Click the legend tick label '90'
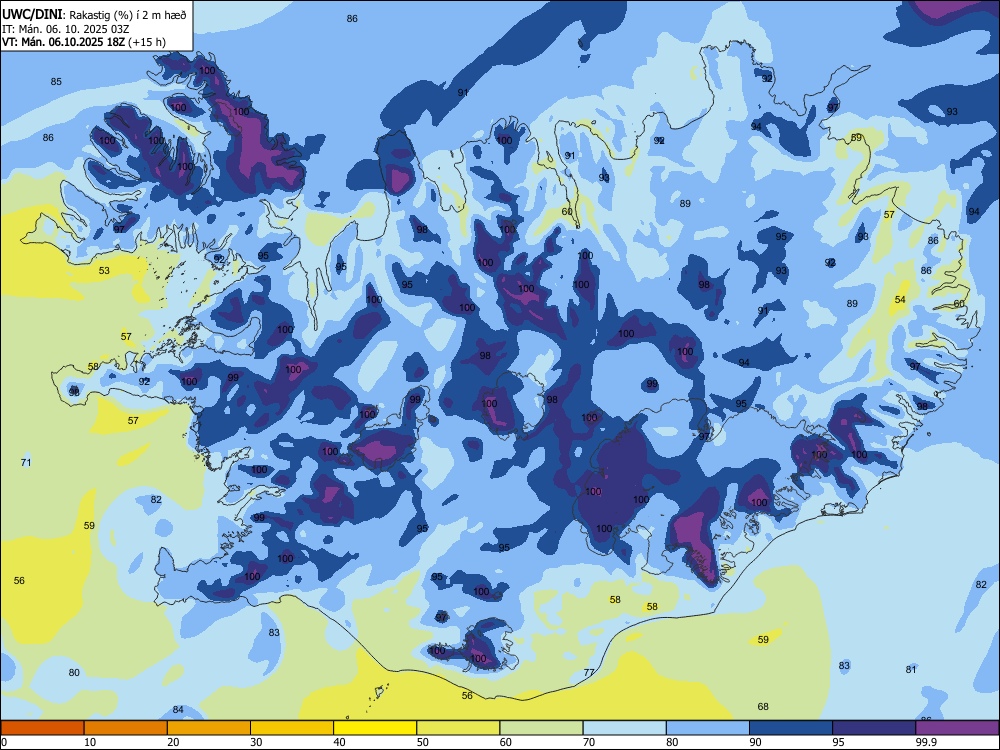The image size is (1000, 750). (755, 742)
